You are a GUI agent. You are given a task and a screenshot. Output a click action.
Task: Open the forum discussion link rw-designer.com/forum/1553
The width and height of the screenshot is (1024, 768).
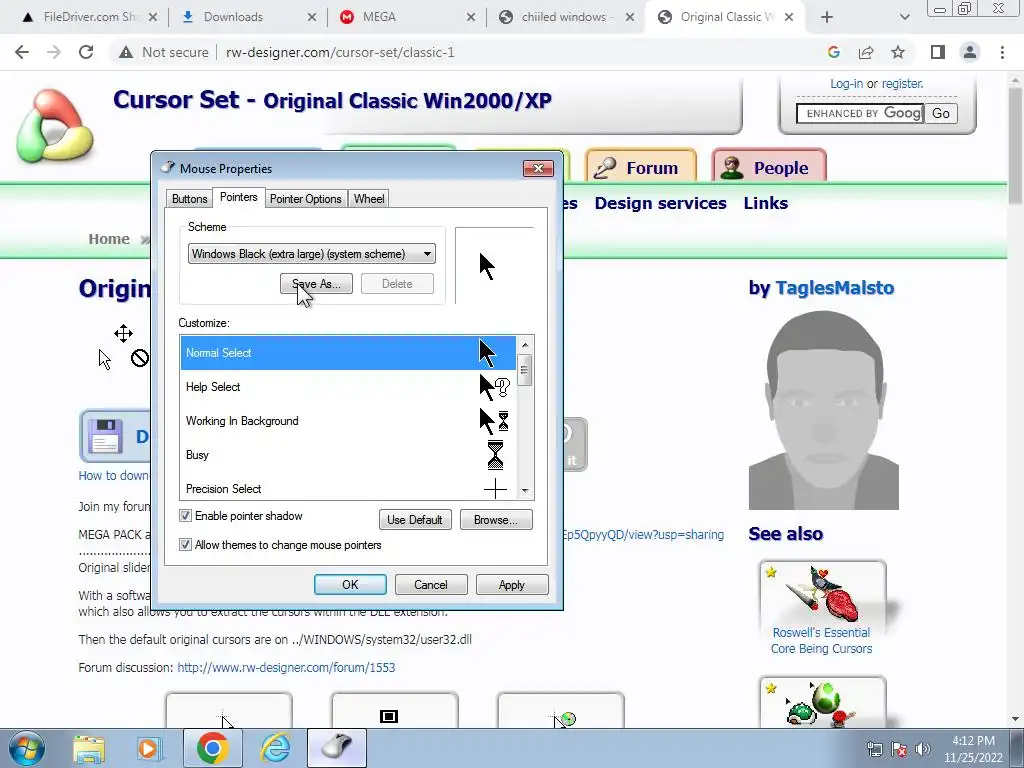tap(286, 667)
